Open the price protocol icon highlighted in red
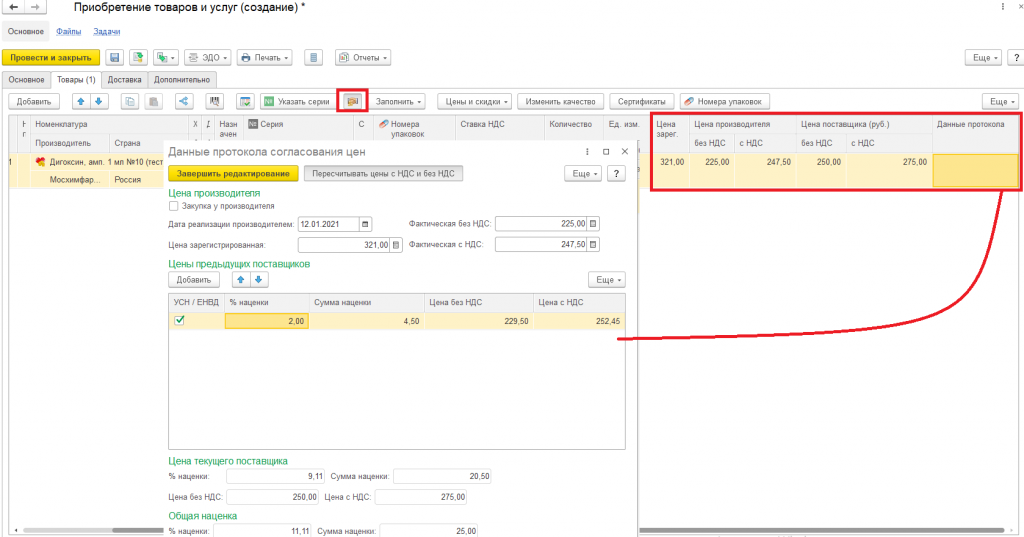 click(353, 101)
